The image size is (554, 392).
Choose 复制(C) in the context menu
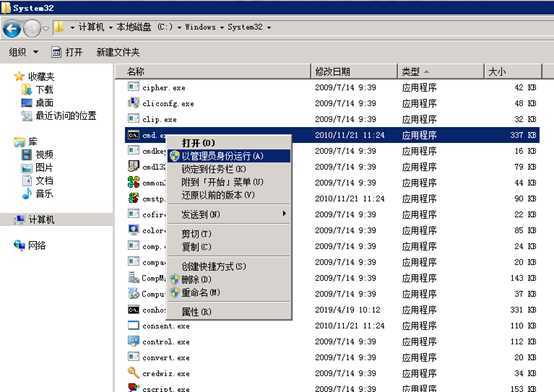[x=229, y=247]
